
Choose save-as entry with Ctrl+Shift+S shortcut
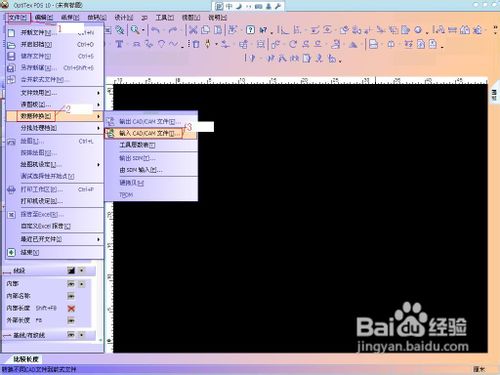(55, 68)
